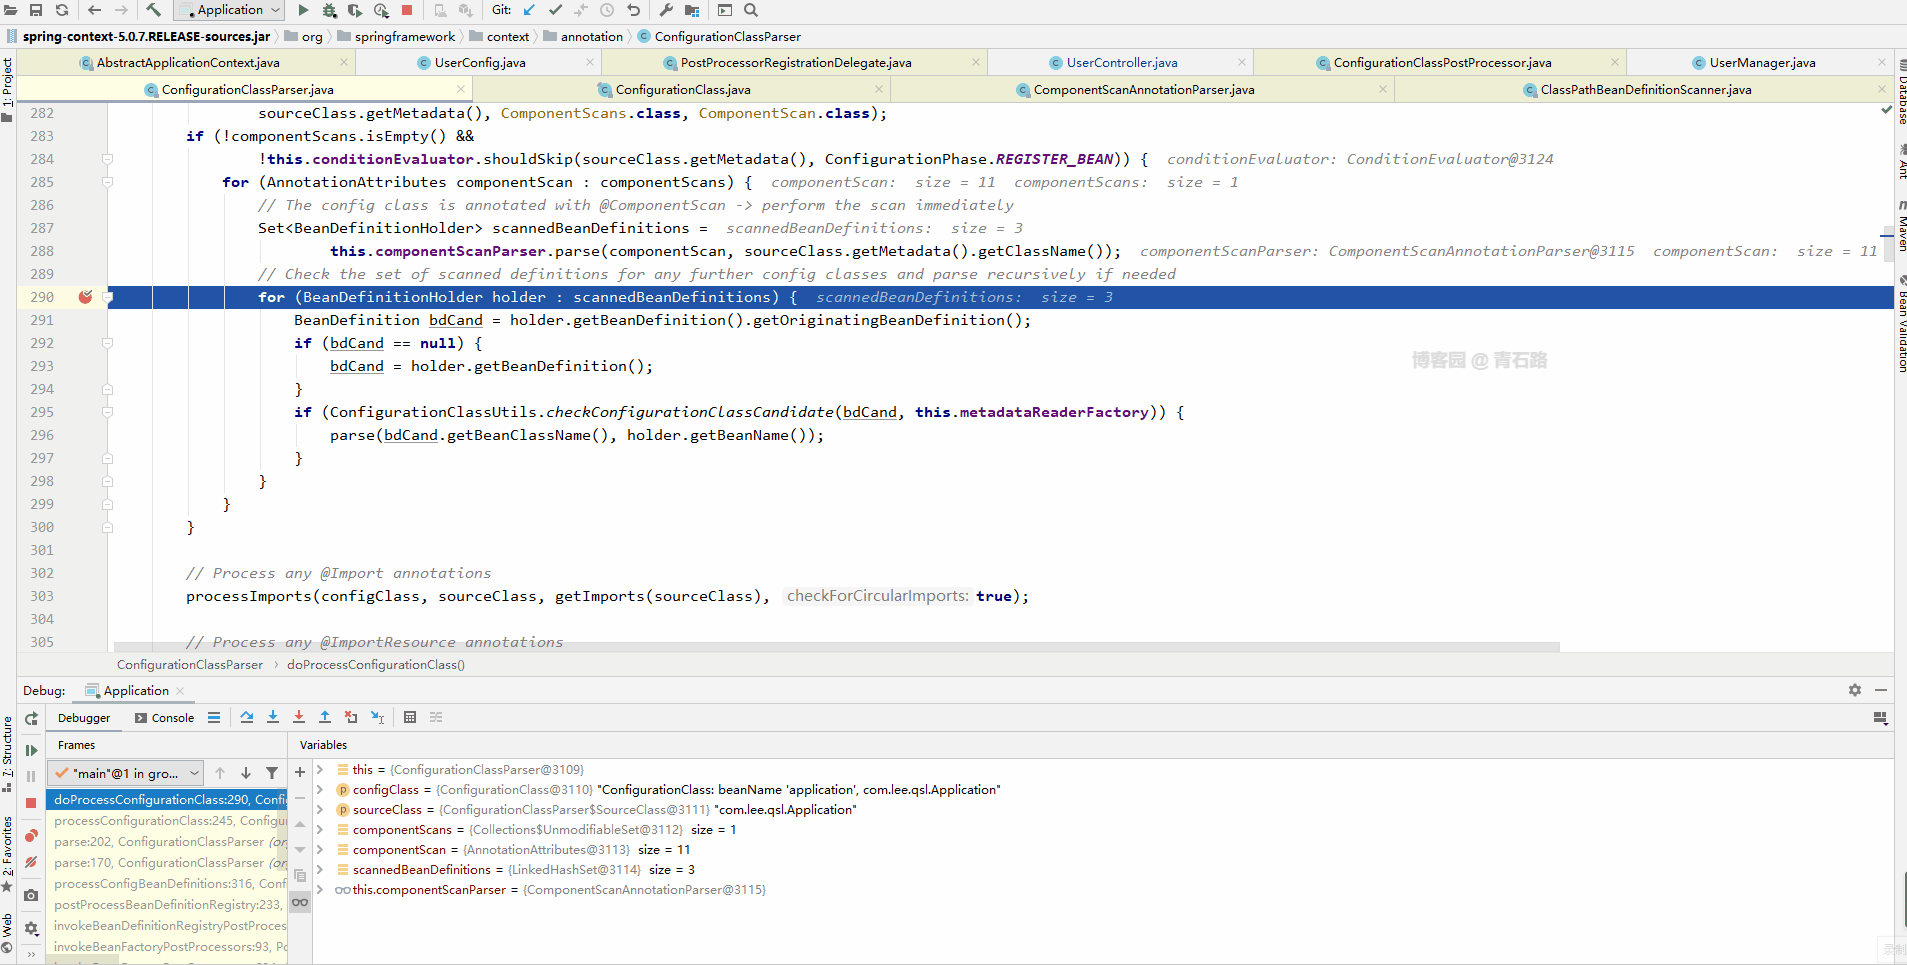Switch to ClassPathBeanDefinitionScanner.java tab

point(1645,89)
